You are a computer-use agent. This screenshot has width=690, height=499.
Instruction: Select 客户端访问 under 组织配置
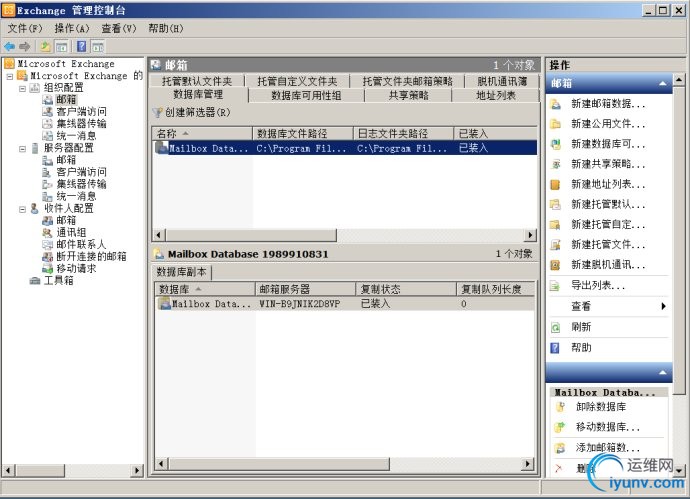click(81, 112)
